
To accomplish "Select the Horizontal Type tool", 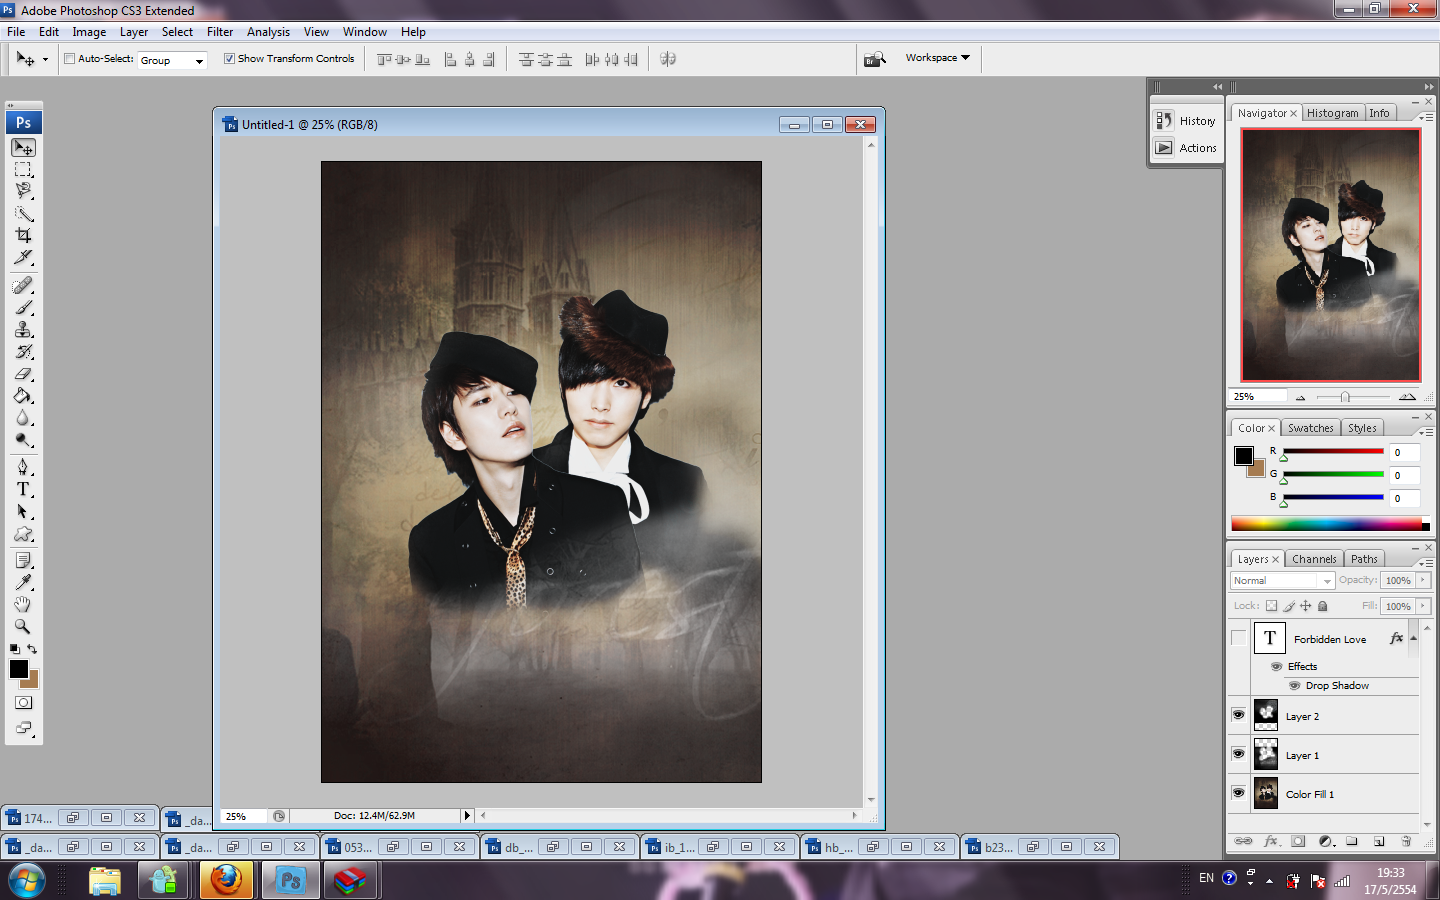I will coord(23,489).
